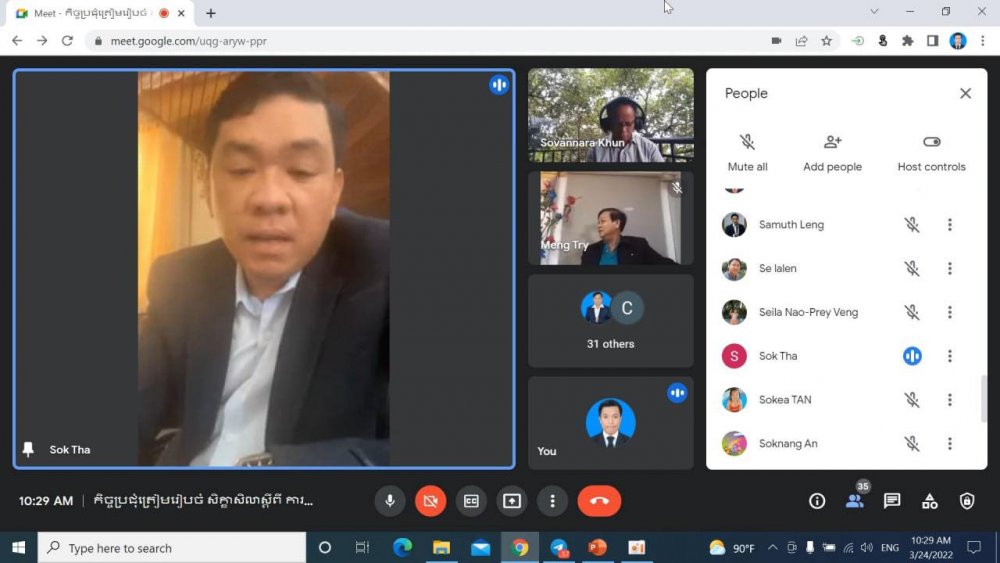The height and width of the screenshot is (563, 1000).
Task: Open more options in call controls
Action: coord(552,501)
